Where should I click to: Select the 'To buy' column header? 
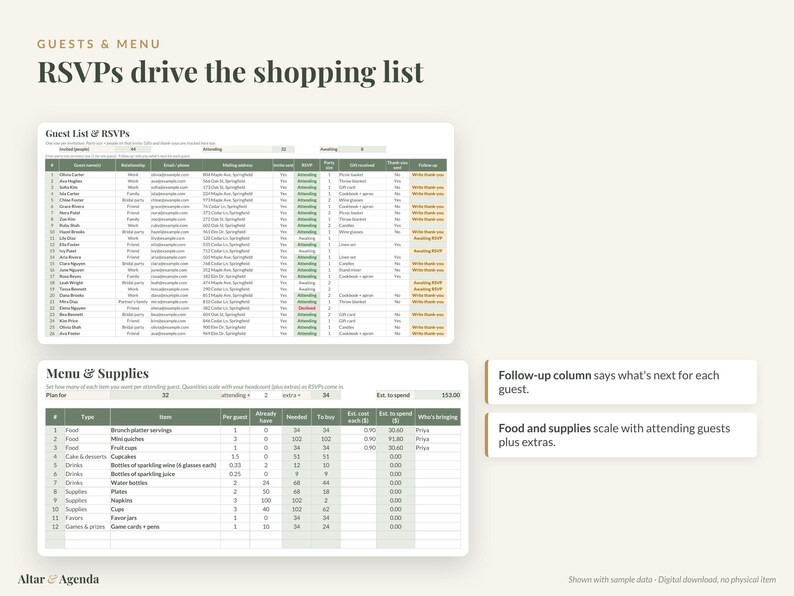click(x=326, y=417)
